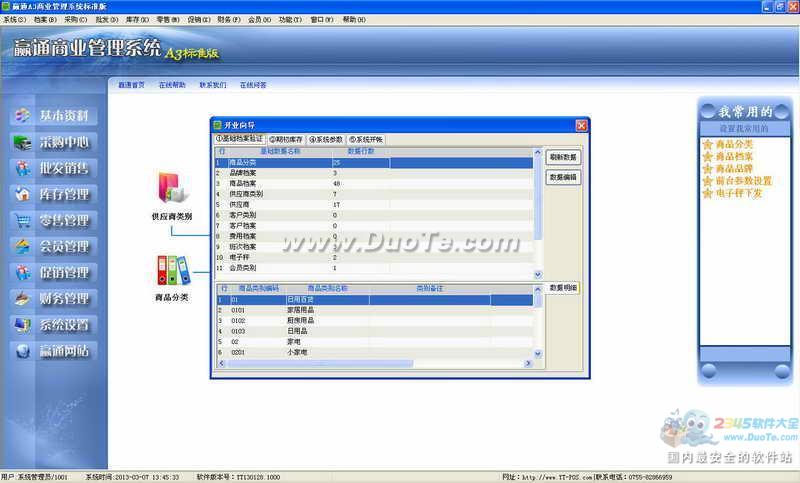The height and width of the screenshot is (483, 800).
Task: Select the ①基础档案验证 tab
Action: (x=239, y=139)
